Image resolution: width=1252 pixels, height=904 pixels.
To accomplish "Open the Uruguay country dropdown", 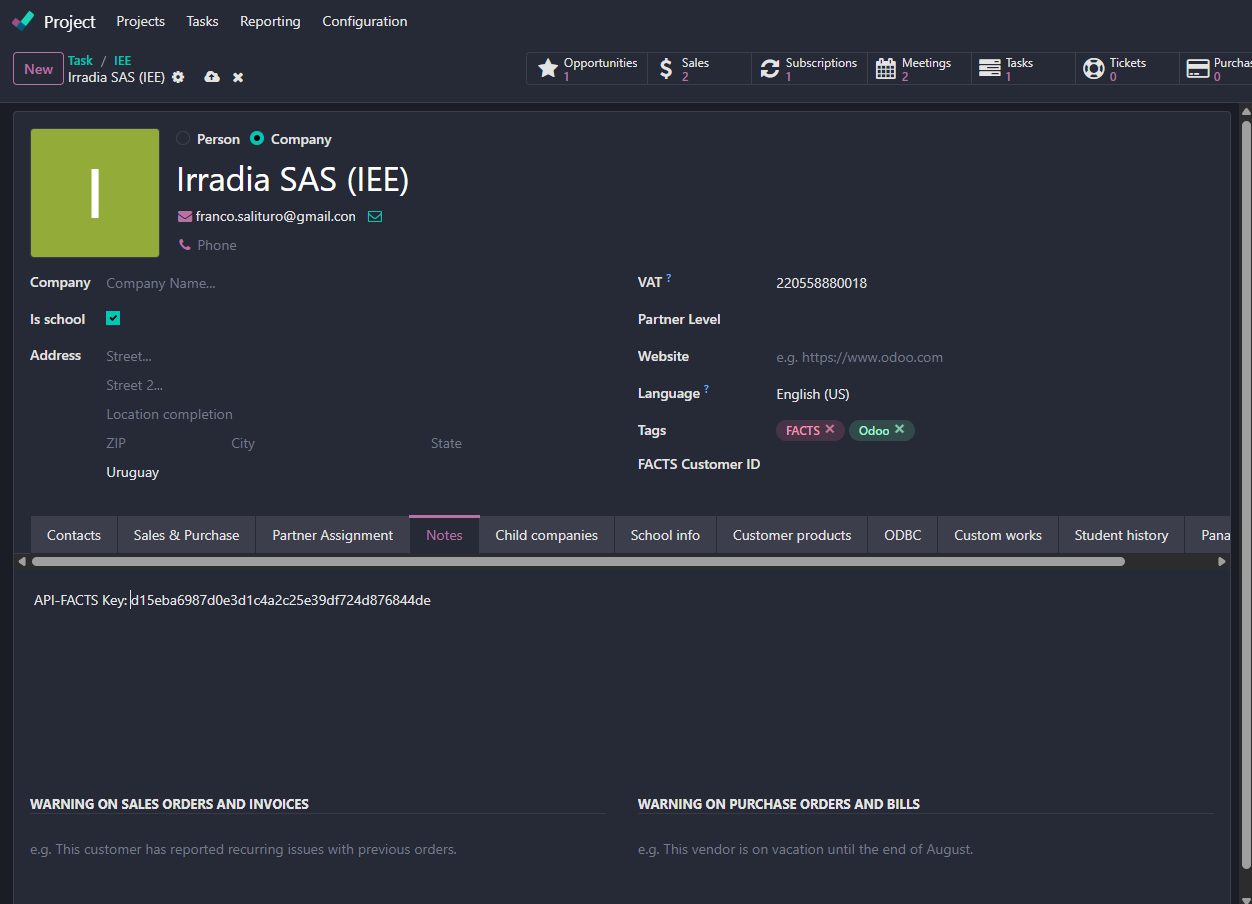I will 250,472.
